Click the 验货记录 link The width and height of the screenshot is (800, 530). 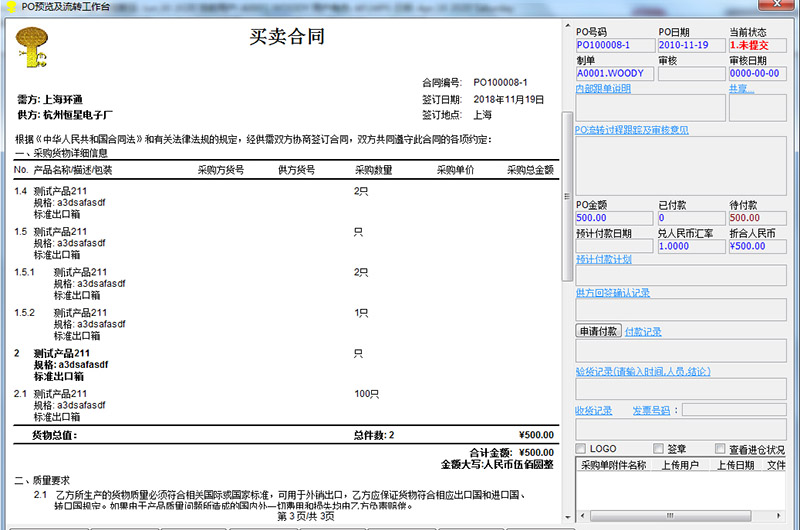click(x=642, y=371)
